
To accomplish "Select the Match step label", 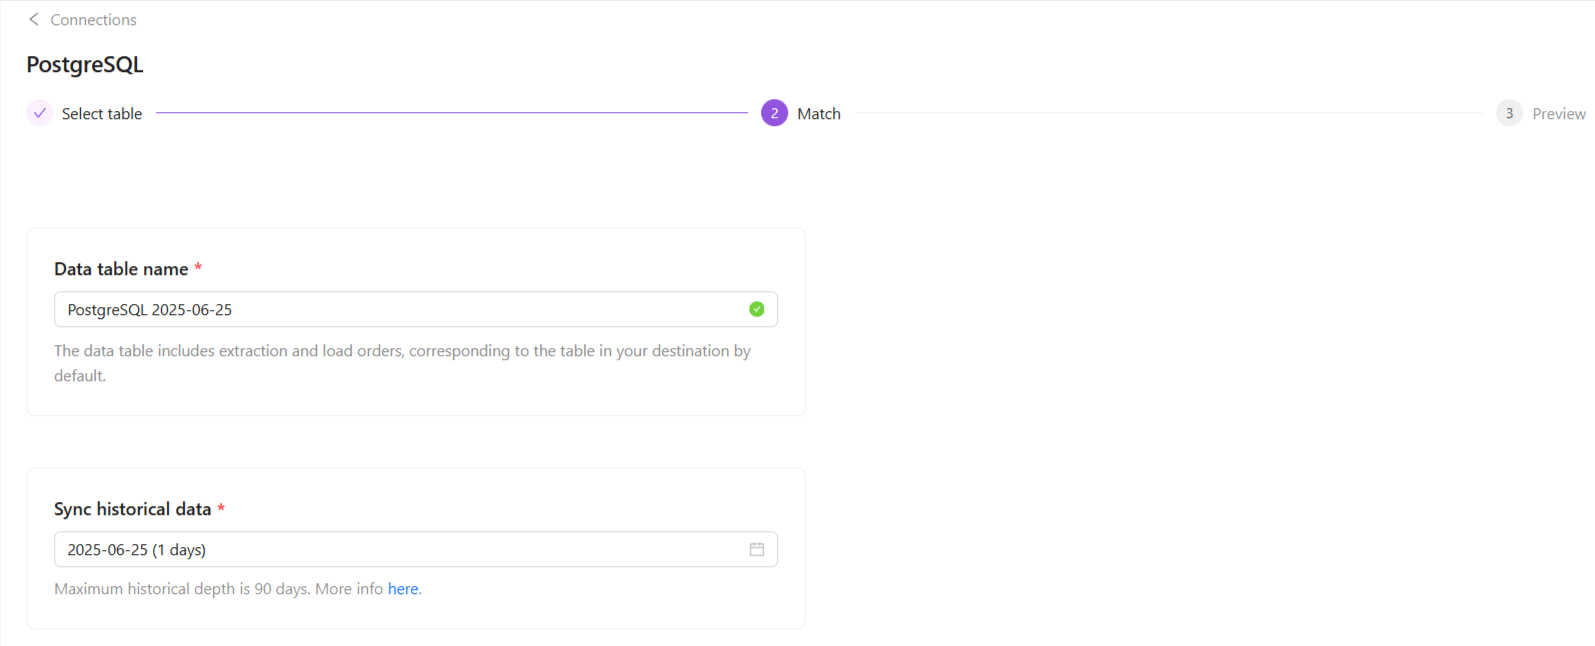I will tap(819, 114).
